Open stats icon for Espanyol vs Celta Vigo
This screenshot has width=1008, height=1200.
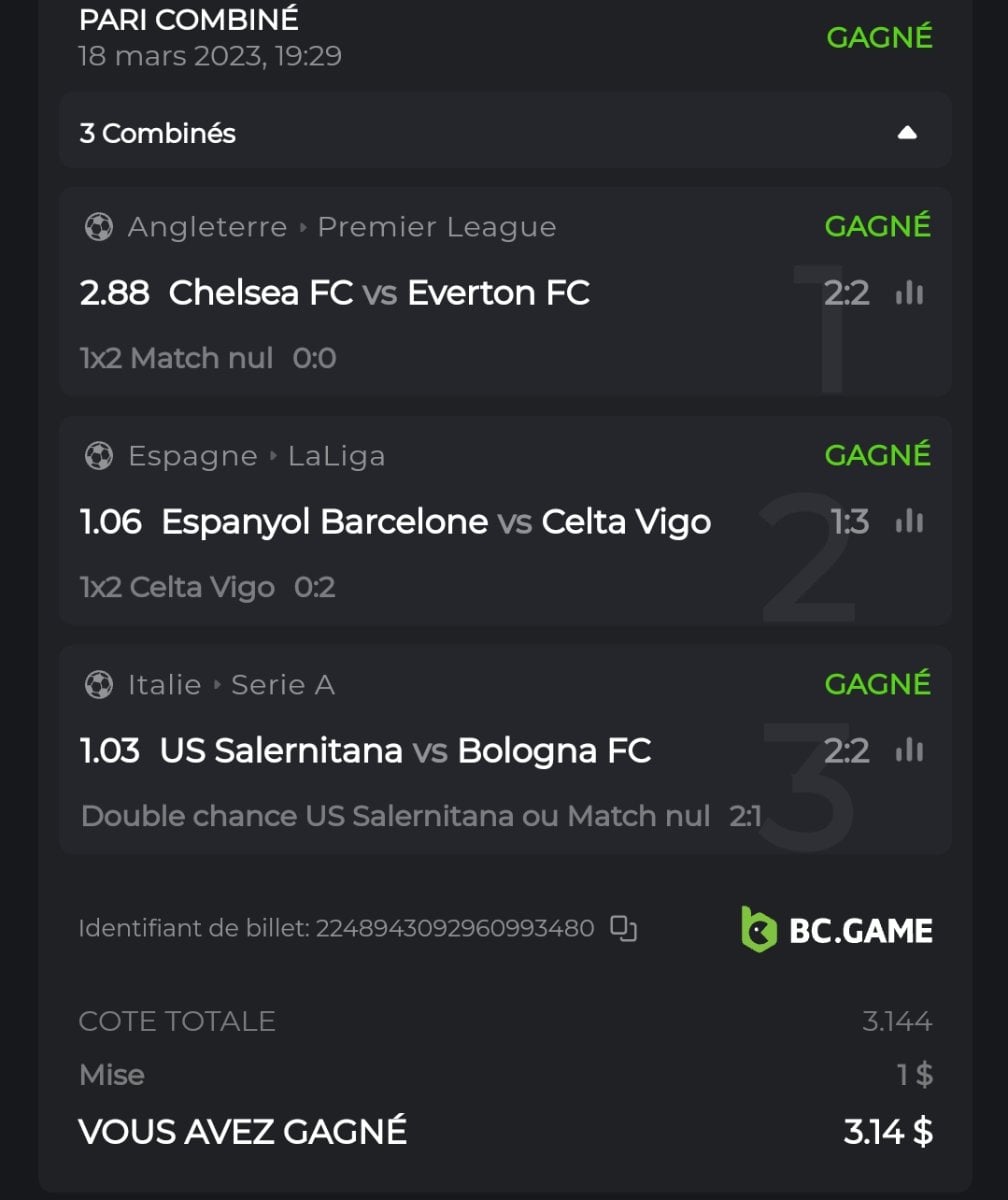click(909, 521)
